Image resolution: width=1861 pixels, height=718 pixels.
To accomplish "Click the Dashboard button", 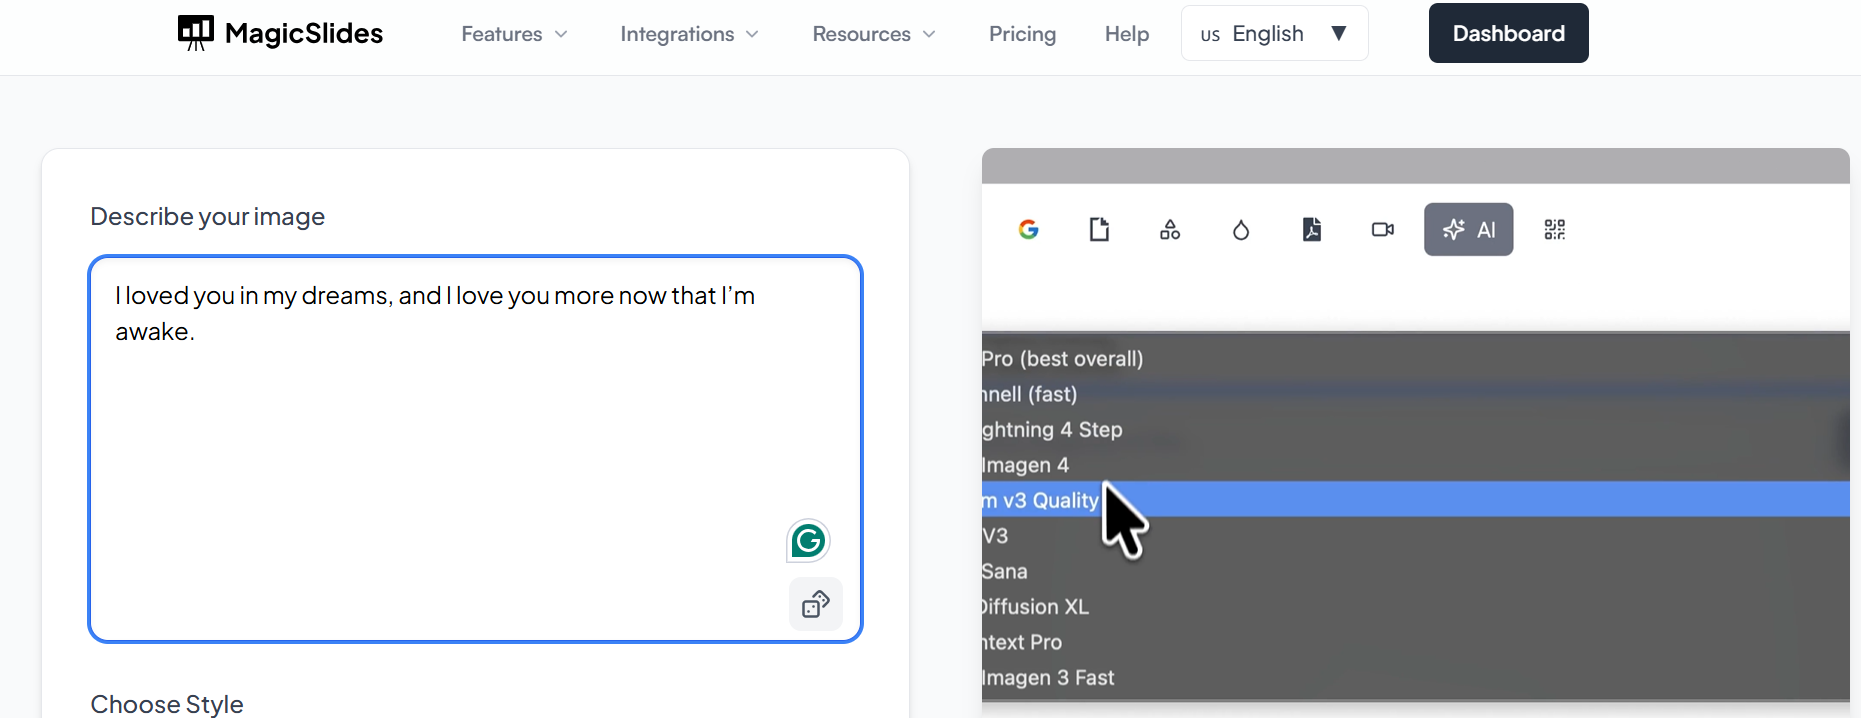I will coord(1508,34).
